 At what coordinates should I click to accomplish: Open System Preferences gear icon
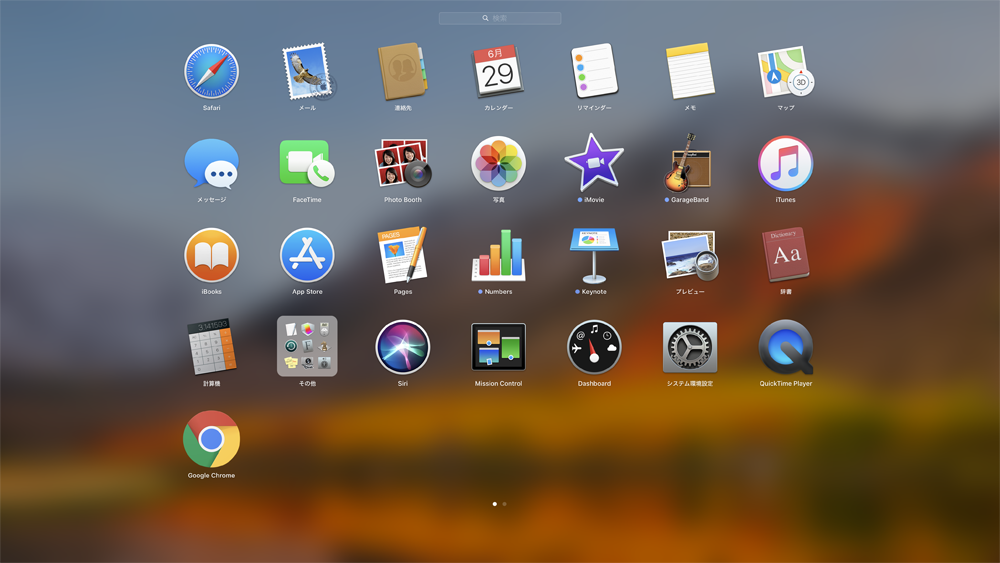tap(689, 347)
